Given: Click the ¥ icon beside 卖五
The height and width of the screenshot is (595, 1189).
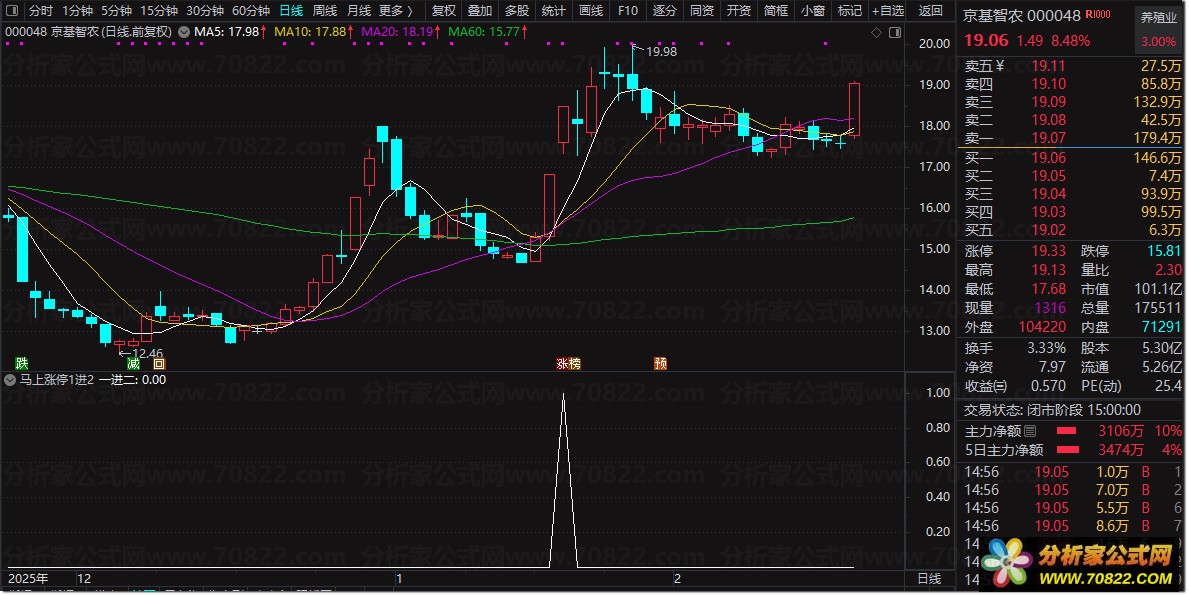Looking at the screenshot, I should click(999, 66).
